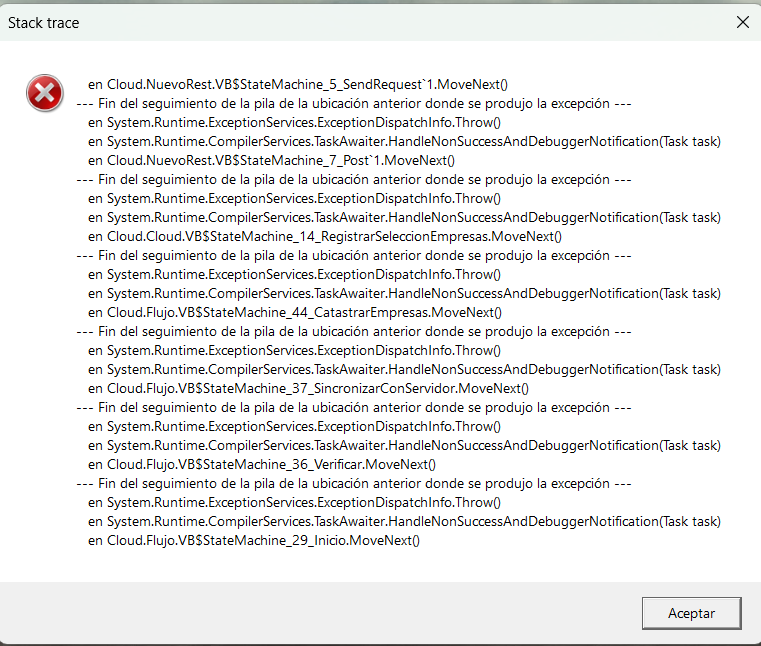761x646 pixels.
Task: Click the red error X icon
Action: [x=44, y=95]
